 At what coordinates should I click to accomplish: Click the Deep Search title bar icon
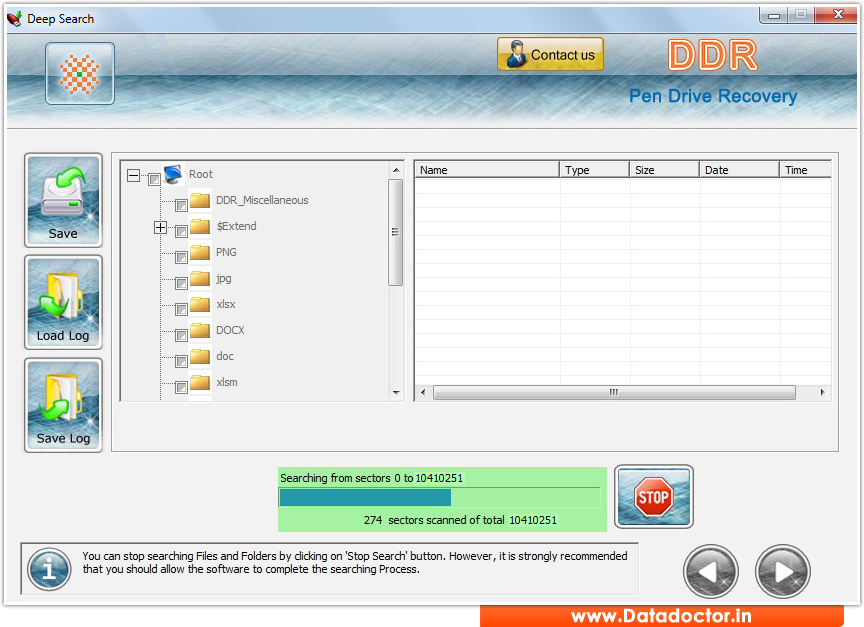[x=14, y=18]
